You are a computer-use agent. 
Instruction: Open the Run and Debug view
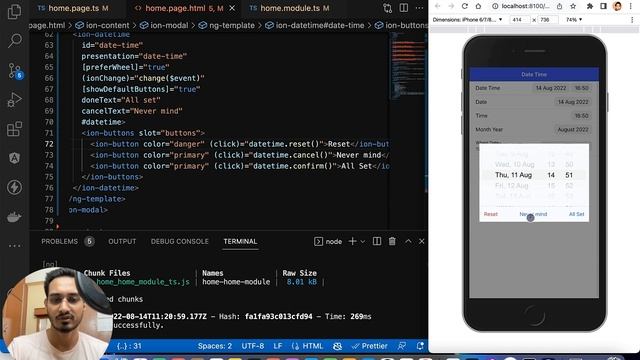14,100
